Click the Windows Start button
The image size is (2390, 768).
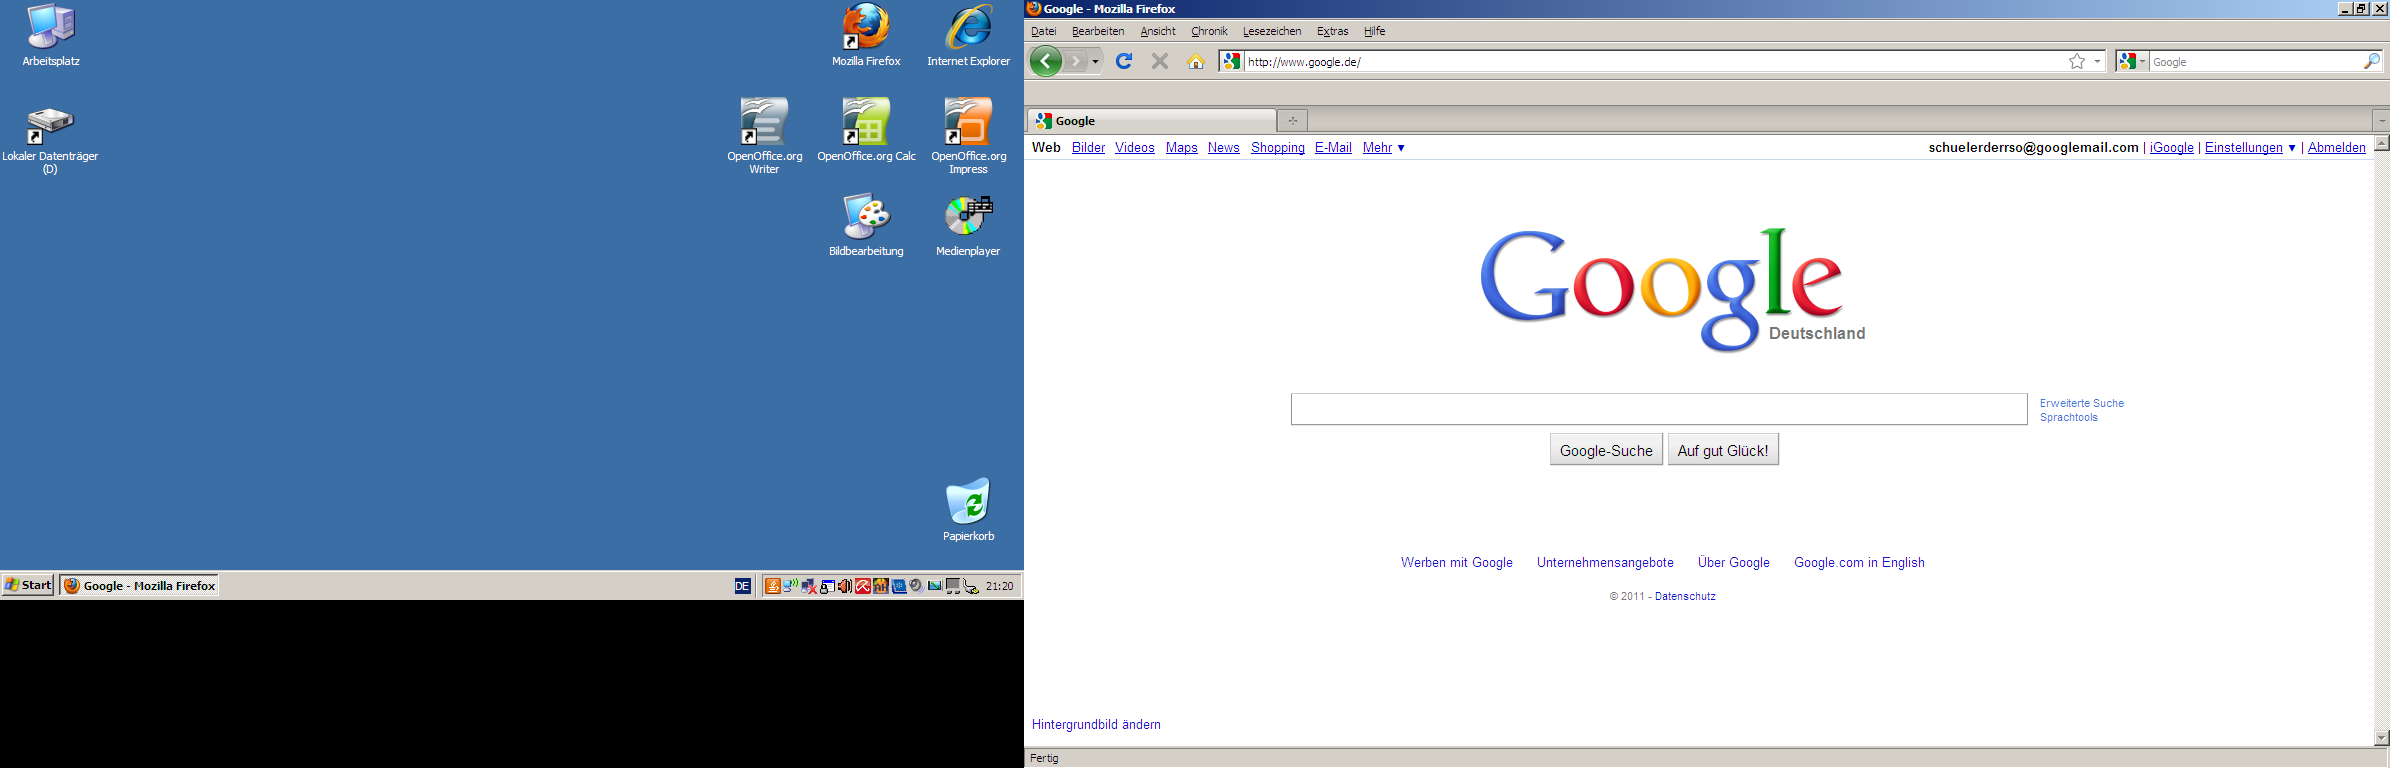pos(28,585)
